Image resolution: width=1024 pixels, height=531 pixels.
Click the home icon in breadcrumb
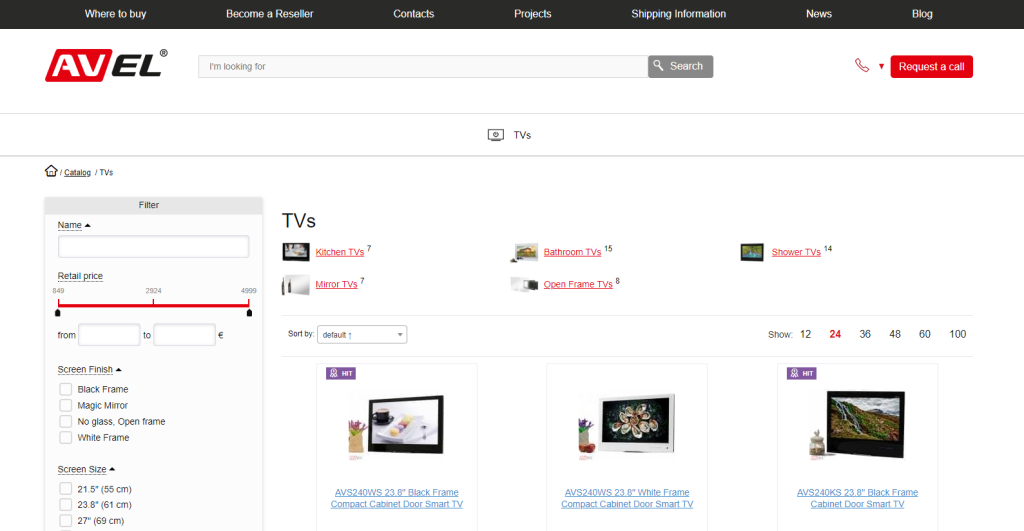51,171
